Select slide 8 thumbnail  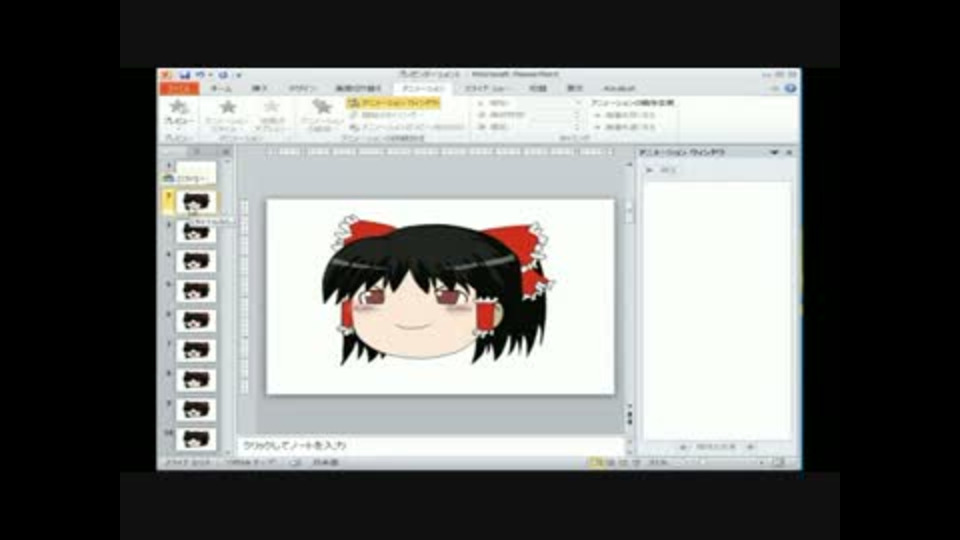pyautogui.click(x=196, y=380)
